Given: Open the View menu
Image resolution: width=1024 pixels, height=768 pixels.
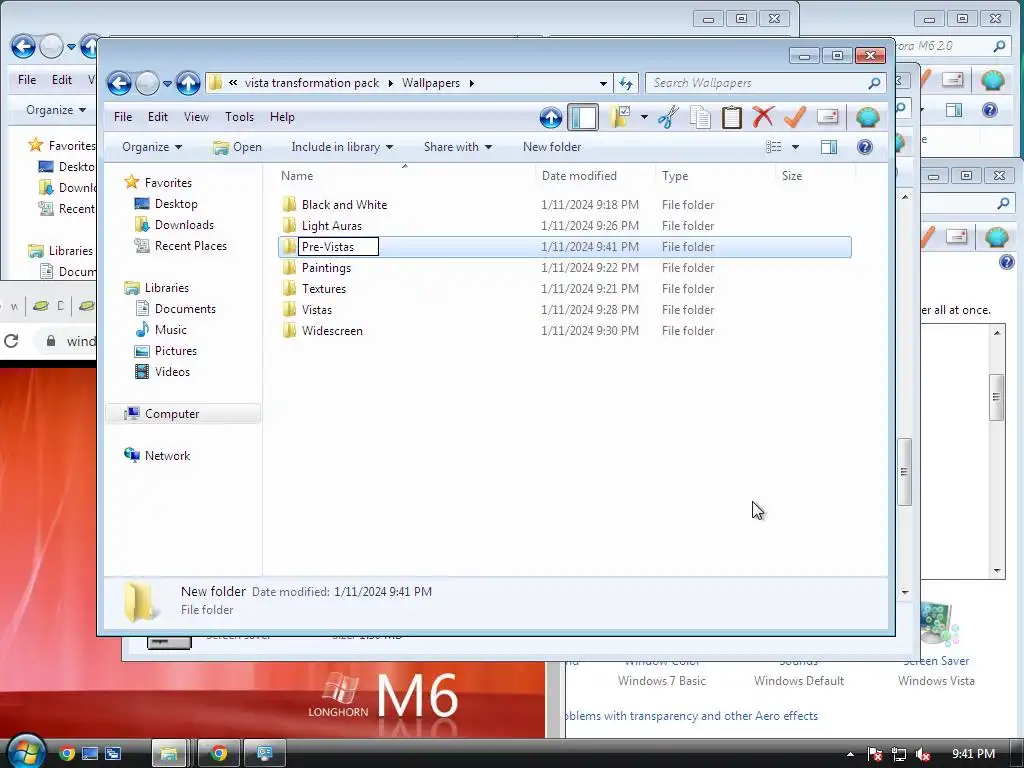Looking at the screenshot, I should (x=196, y=117).
